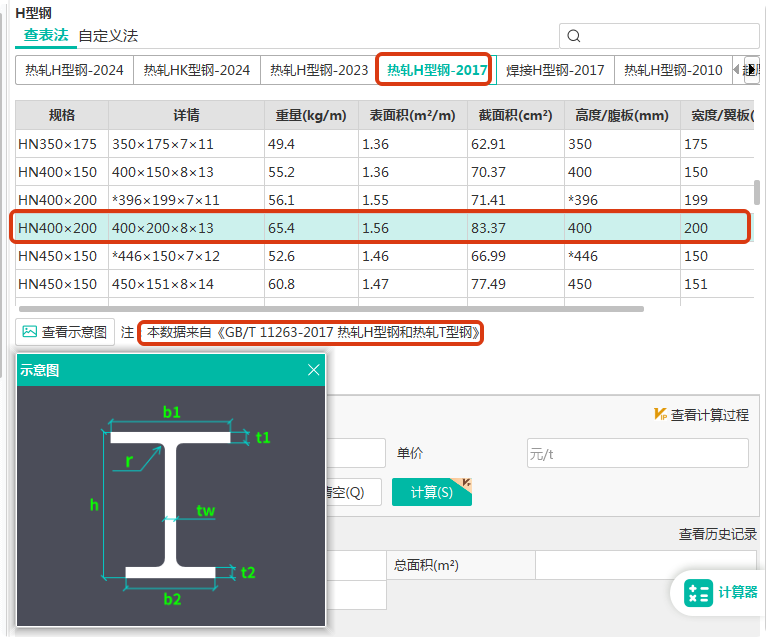The image size is (766, 637).
Task: Click weight value 60.8
Action: (x=281, y=284)
